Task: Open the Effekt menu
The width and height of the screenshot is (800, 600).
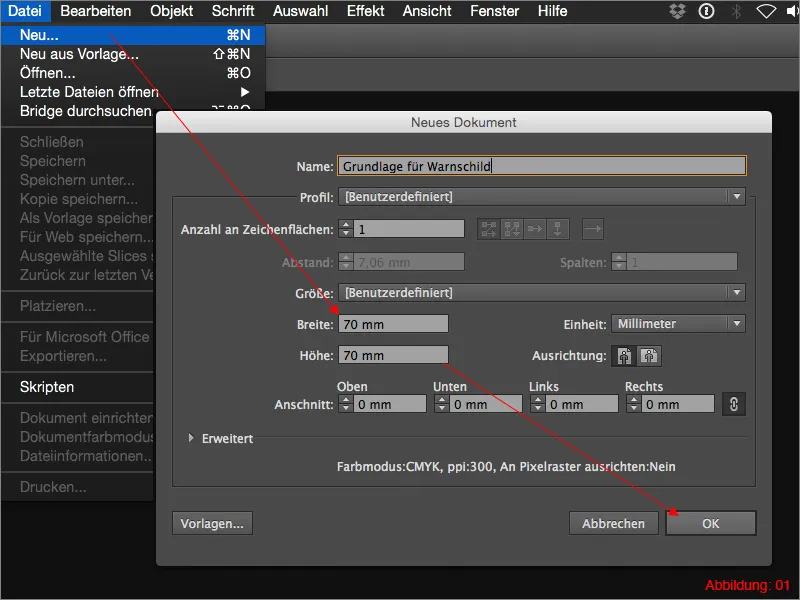Action: [x=365, y=11]
